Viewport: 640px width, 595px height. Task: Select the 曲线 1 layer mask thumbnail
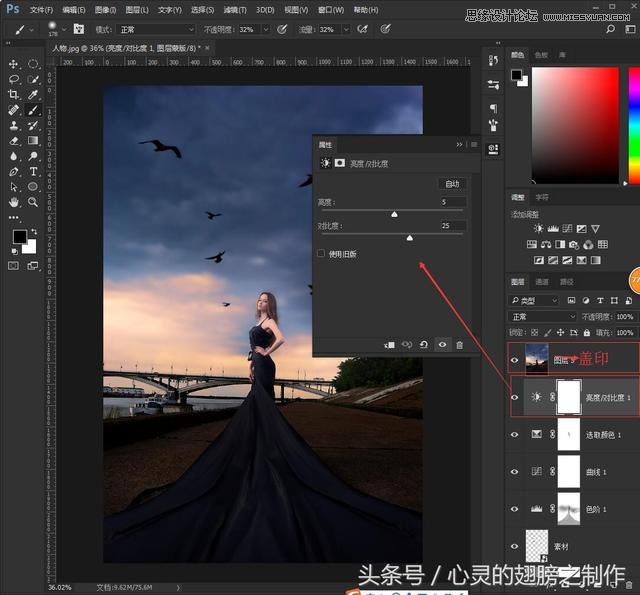click(568, 470)
